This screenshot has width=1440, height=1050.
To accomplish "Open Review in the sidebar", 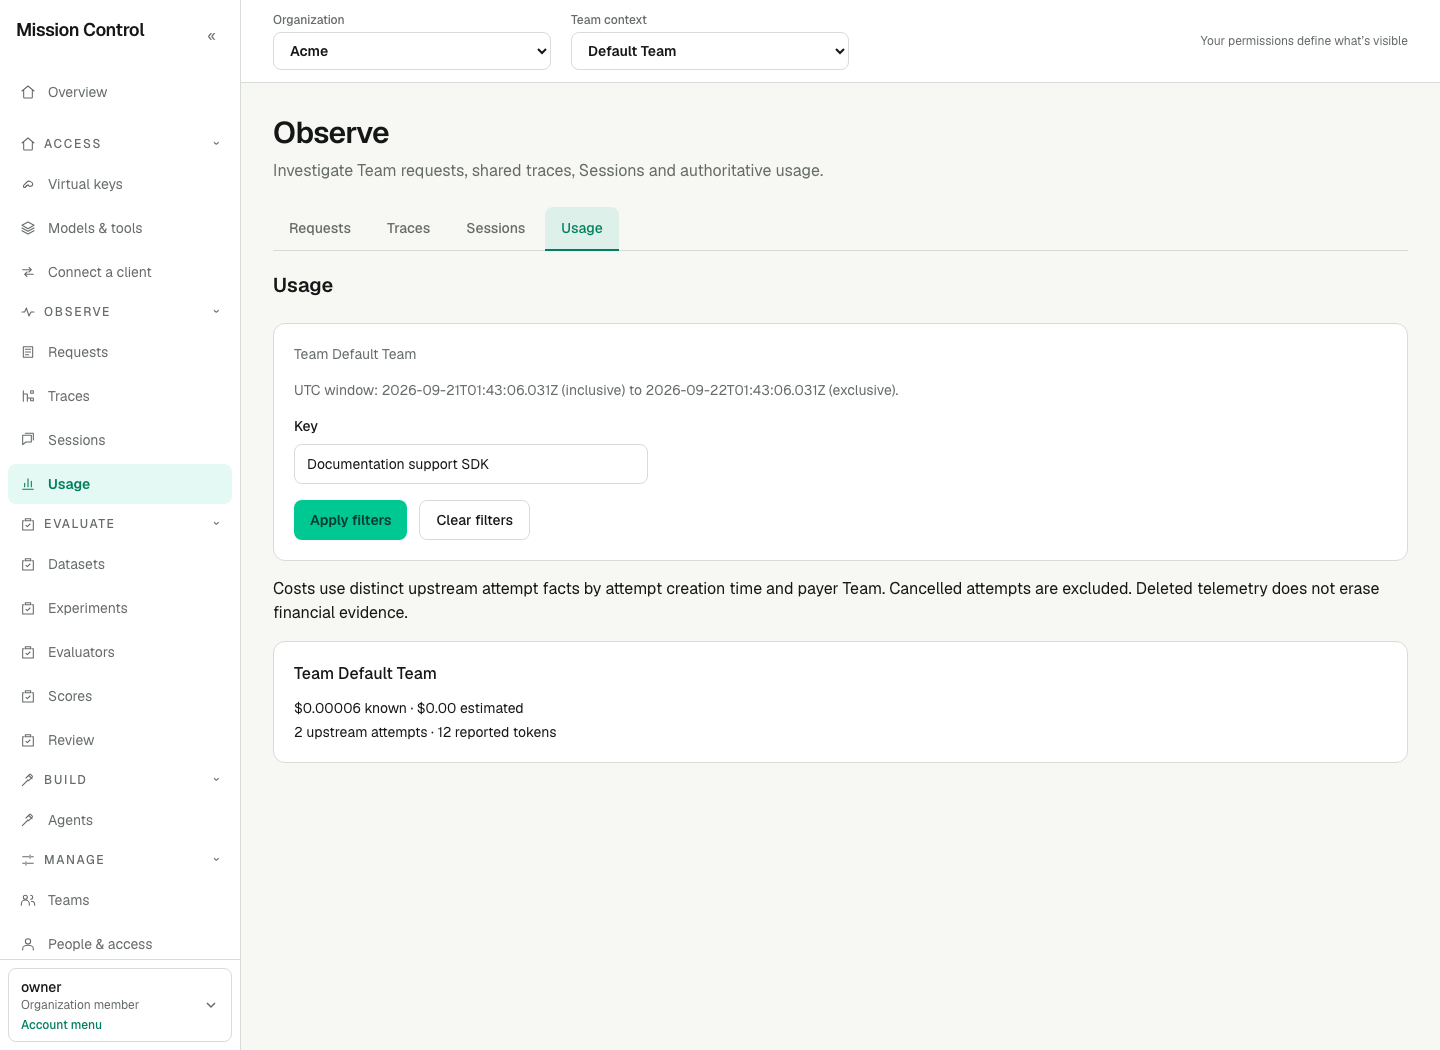I will click(x=120, y=740).
